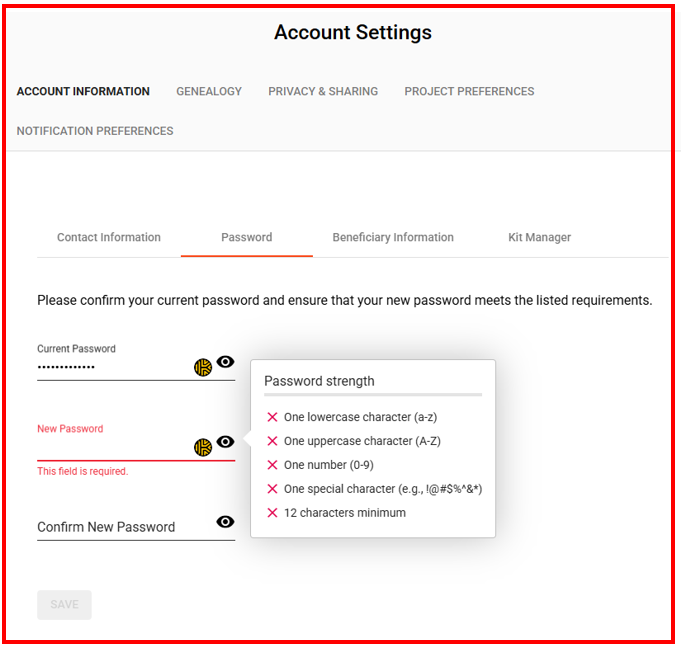The width and height of the screenshot is (681, 650).
Task: Toggle visibility of Confirm New Password
Action: pyautogui.click(x=225, y=521)
